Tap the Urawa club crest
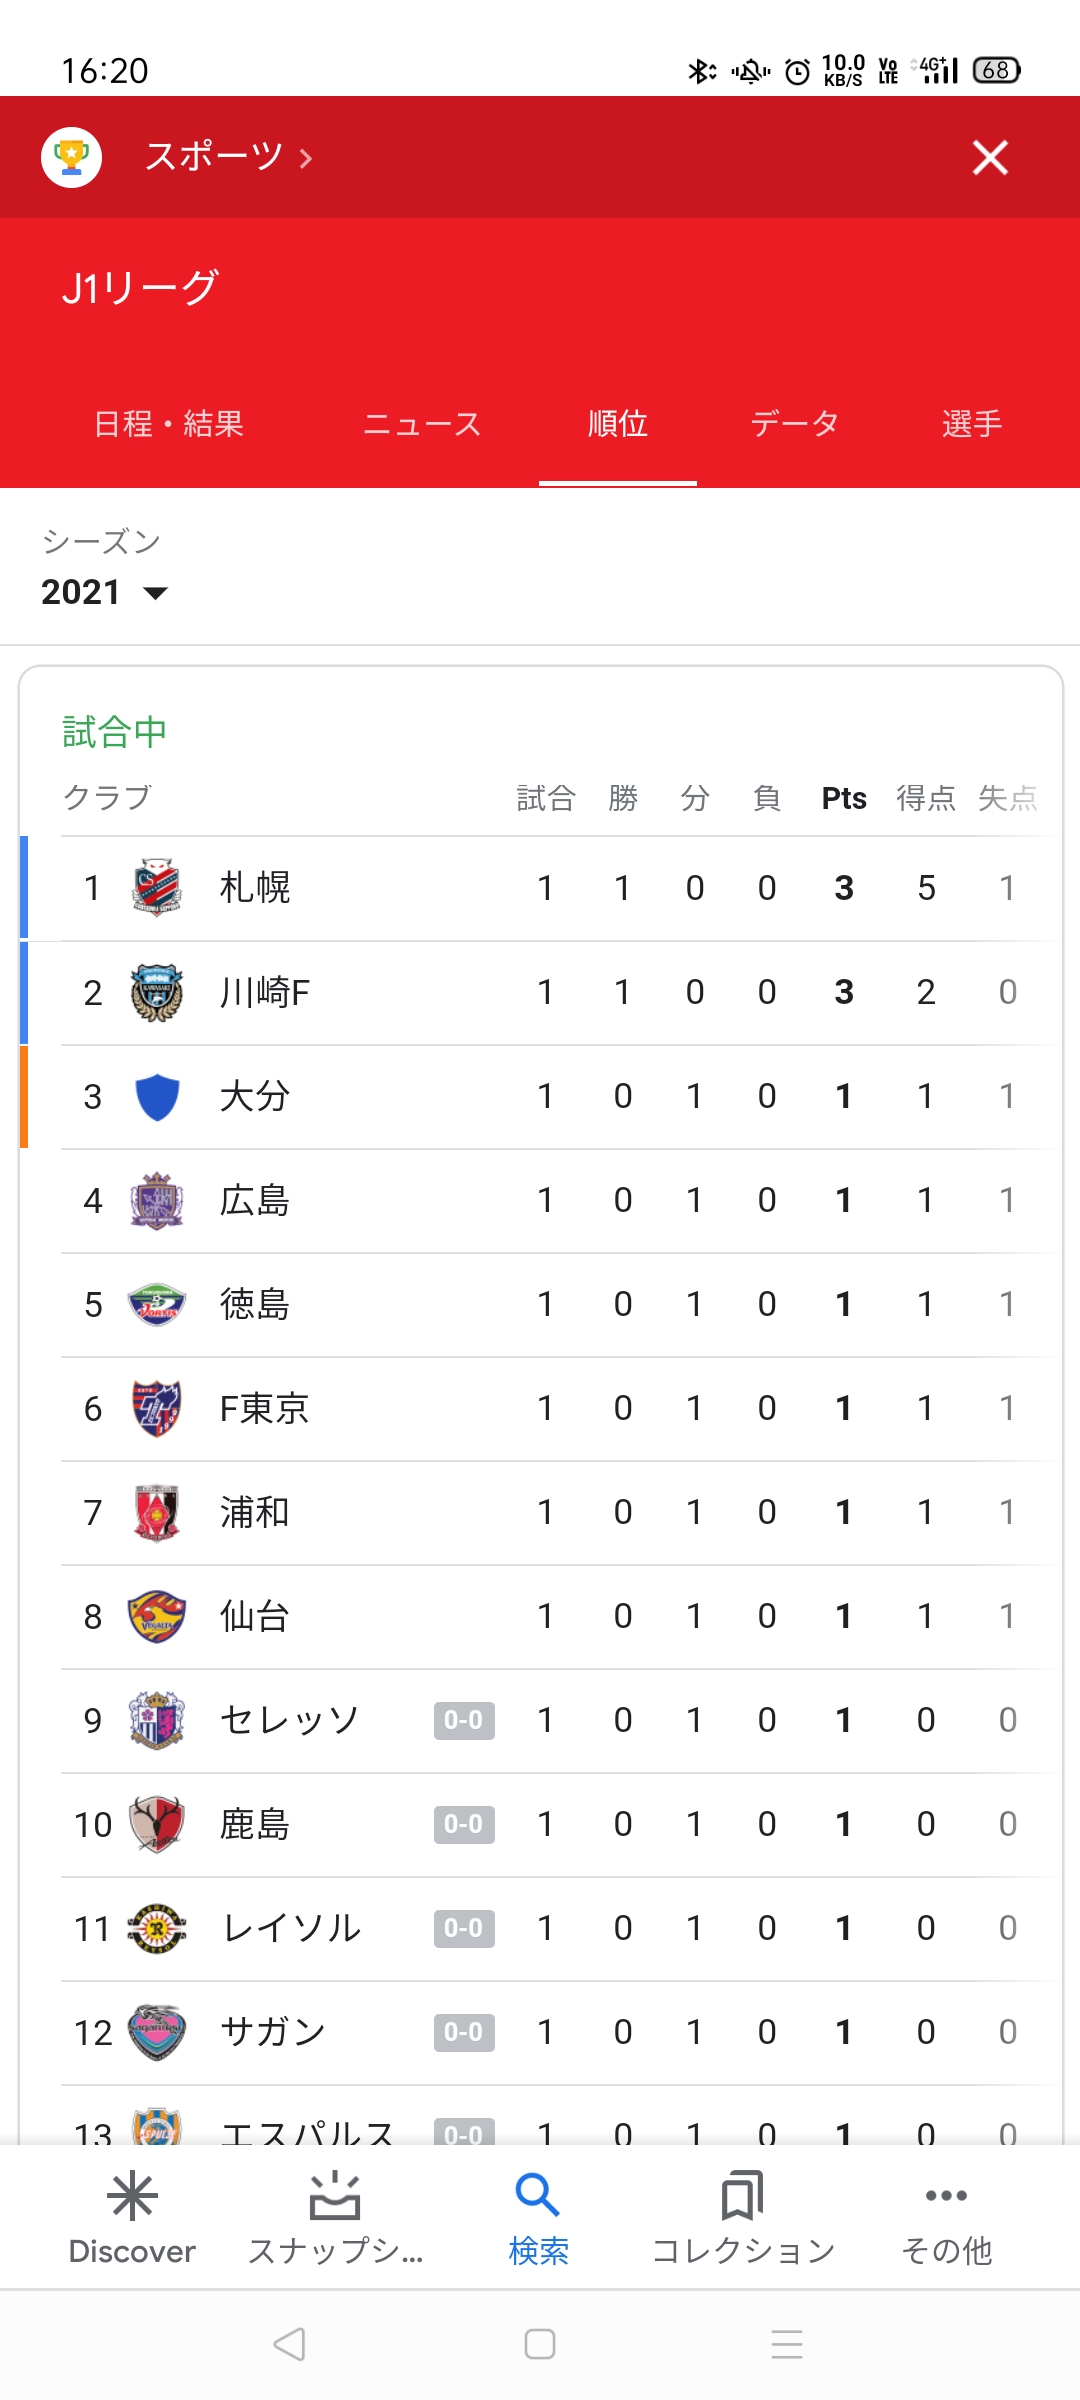 coord(157,1512)
